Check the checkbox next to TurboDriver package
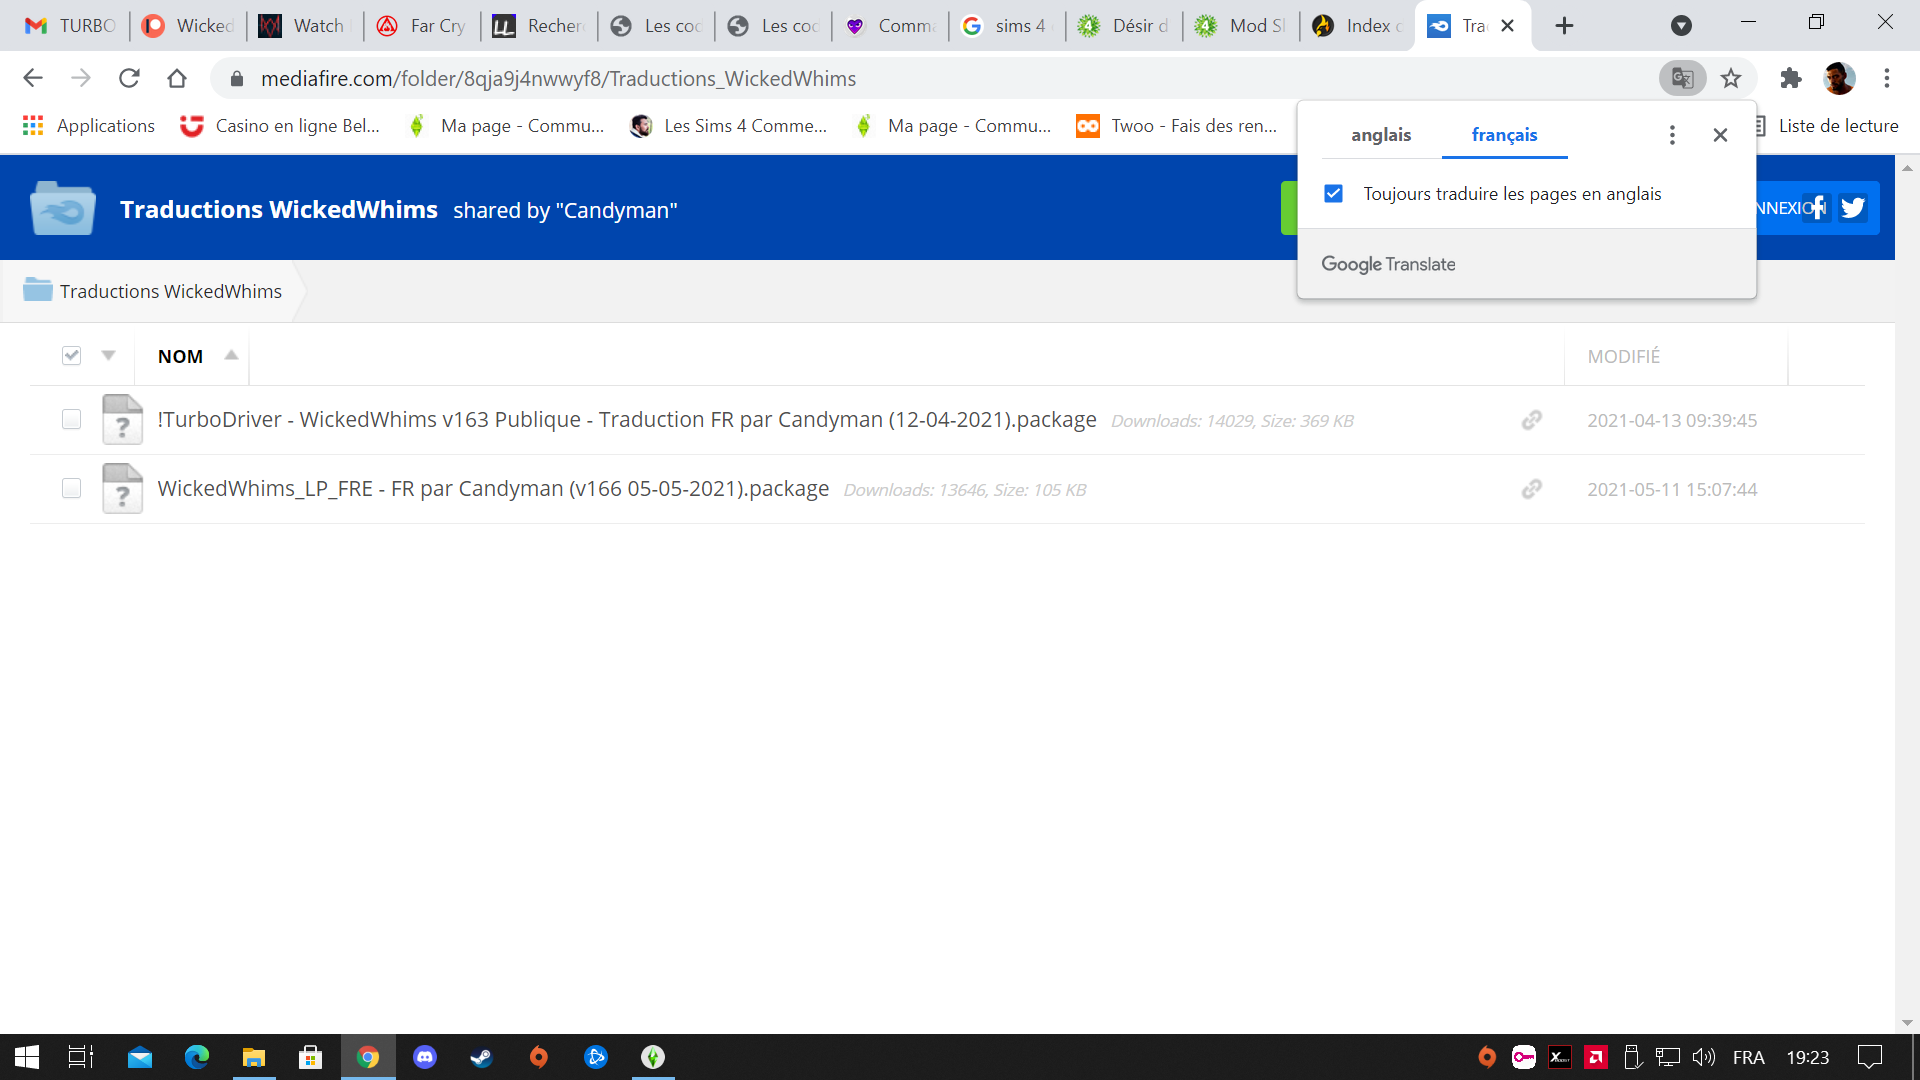The width and height of the screenshot is (1920, 1080). pos(71,419)
